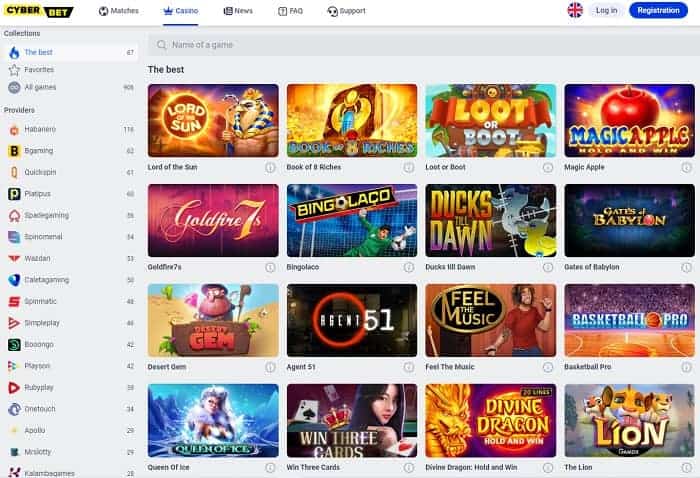Show info for Lord of the Sun
The image size is (700, 478).
270,167
